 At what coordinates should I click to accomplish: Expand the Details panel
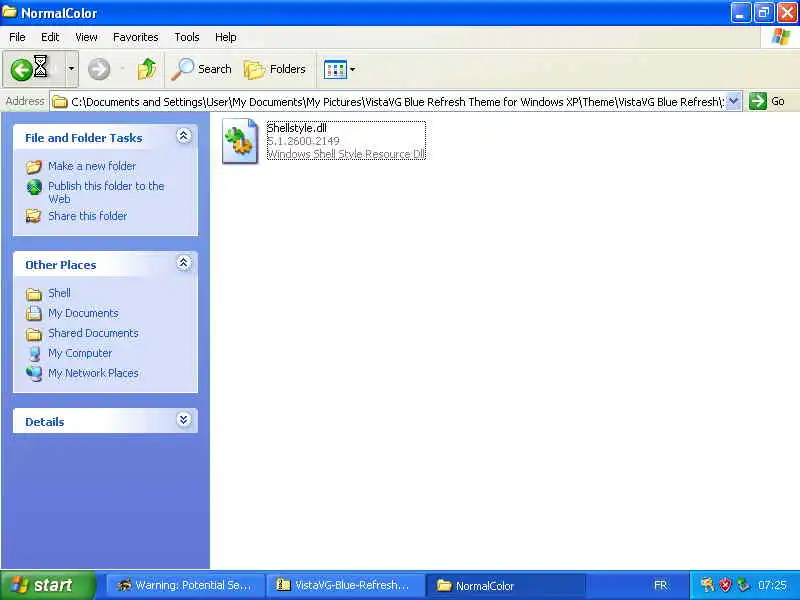183,419
